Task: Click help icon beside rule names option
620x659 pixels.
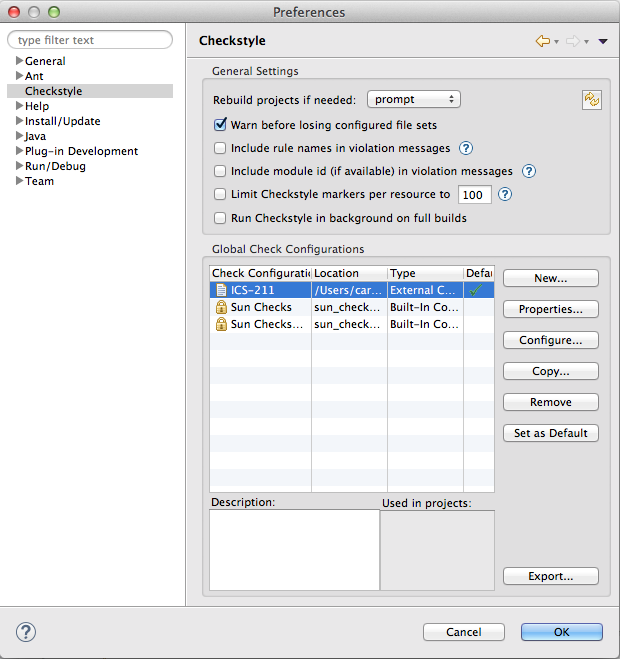Action: coord(465,148)
